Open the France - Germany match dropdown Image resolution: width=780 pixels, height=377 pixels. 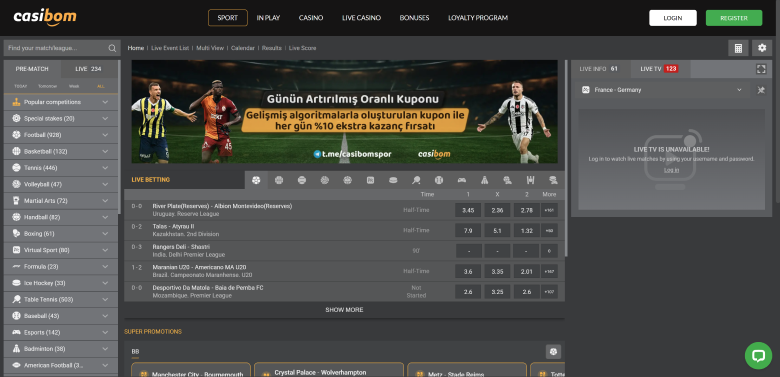(x=662, y=90)
